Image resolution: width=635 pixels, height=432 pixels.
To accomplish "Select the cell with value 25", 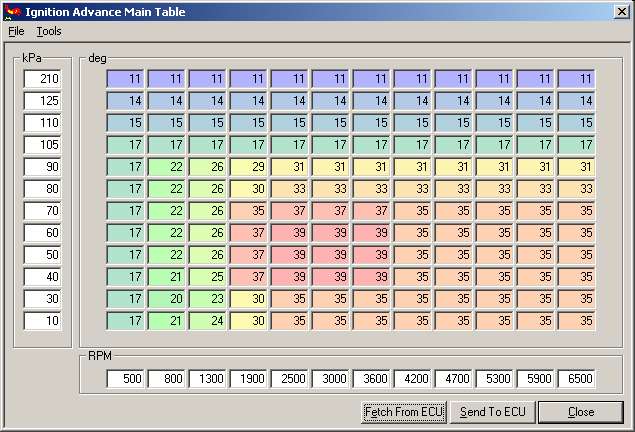I will (208, 276).
